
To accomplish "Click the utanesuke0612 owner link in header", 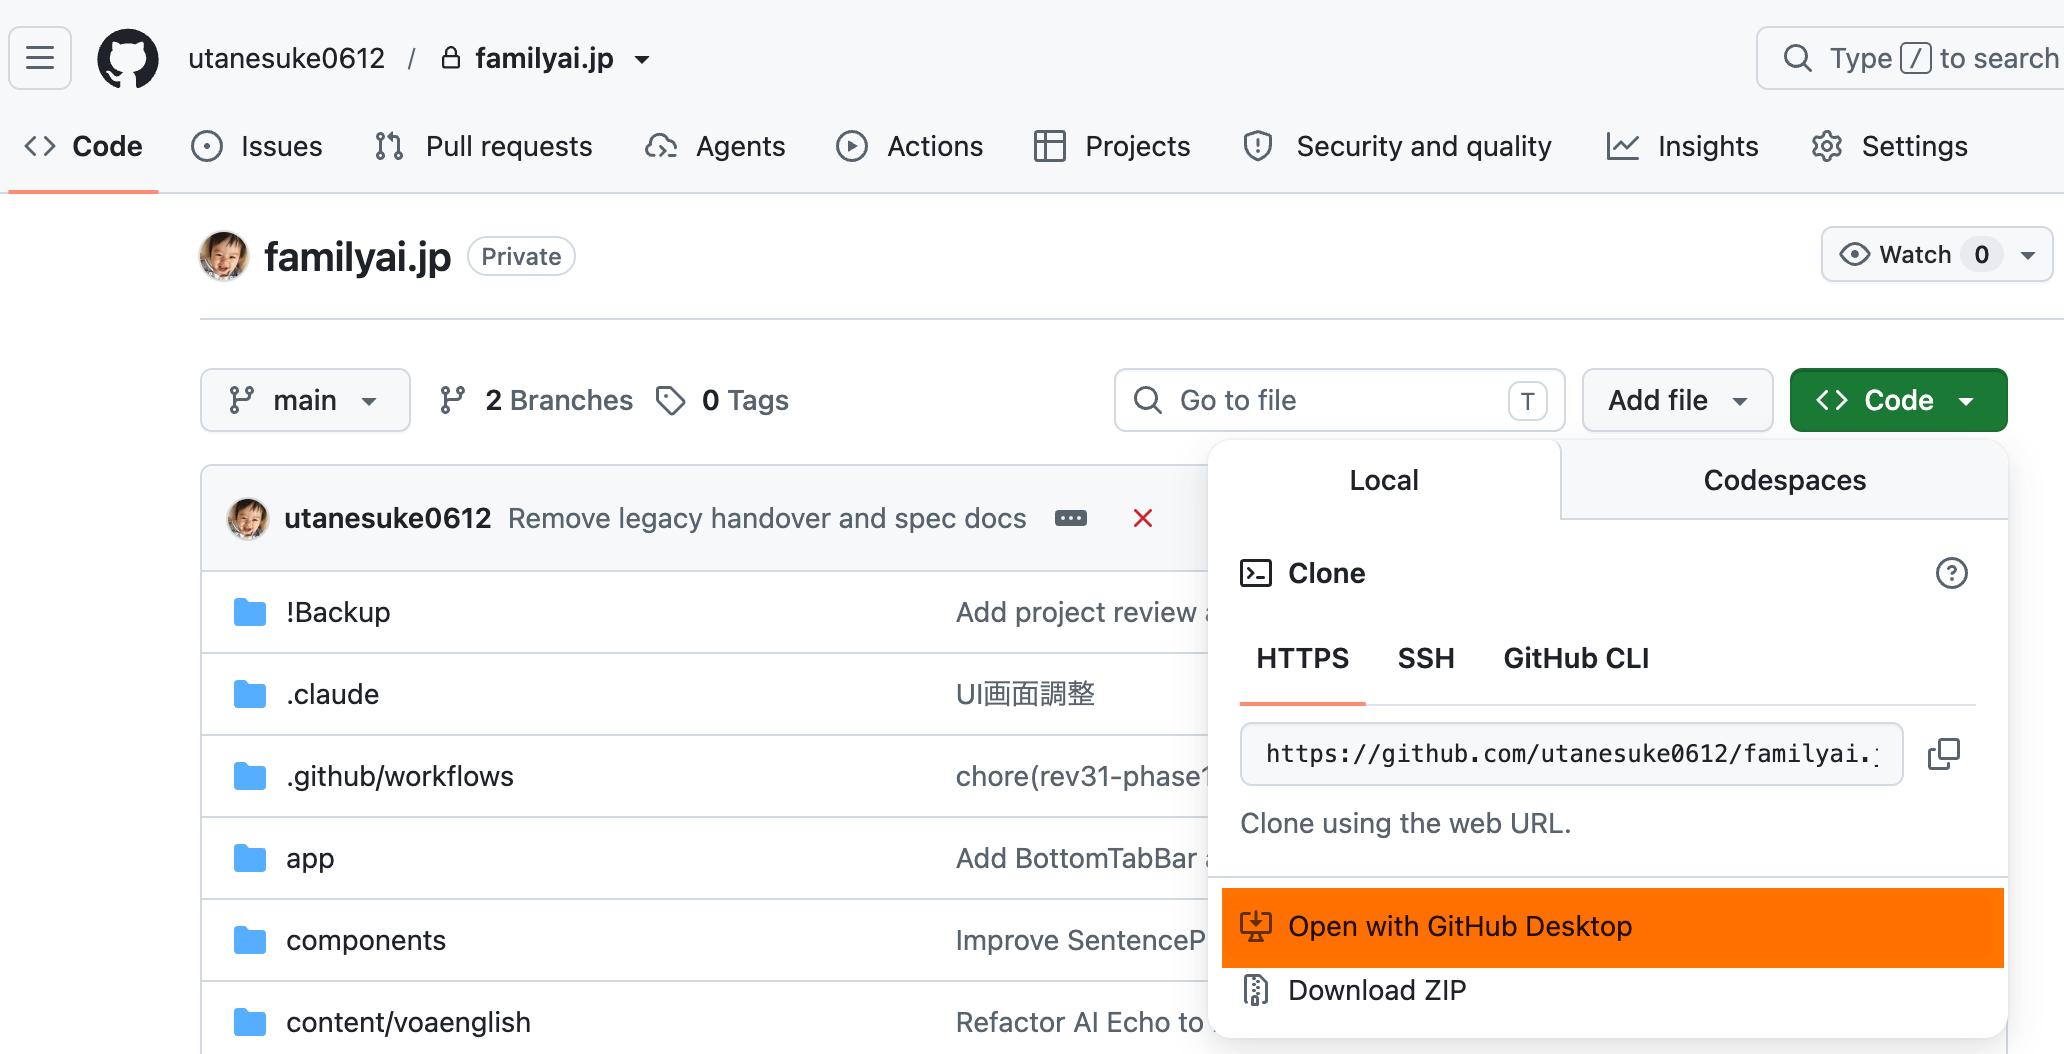I will (x=286, y=58).
